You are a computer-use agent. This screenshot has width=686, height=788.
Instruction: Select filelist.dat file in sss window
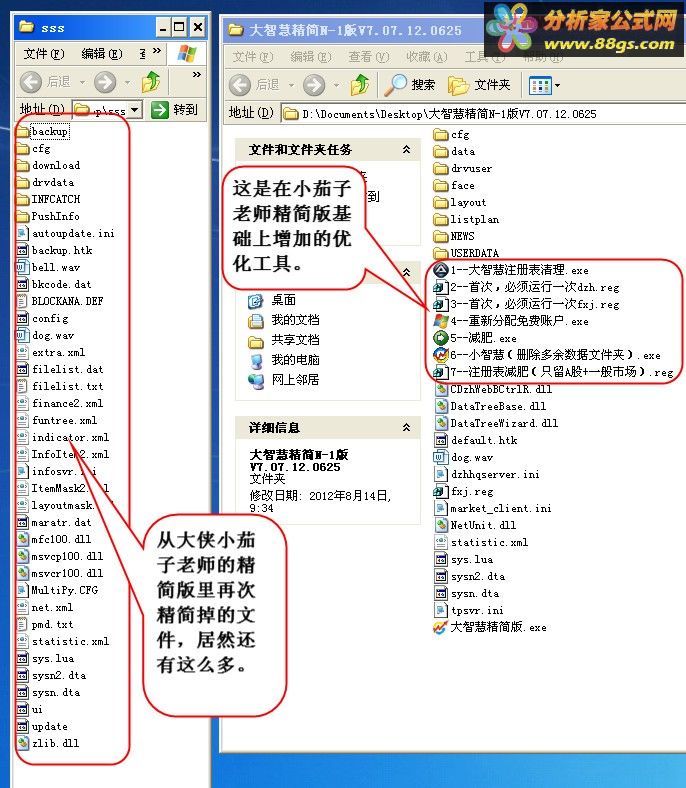click(60, 369)
